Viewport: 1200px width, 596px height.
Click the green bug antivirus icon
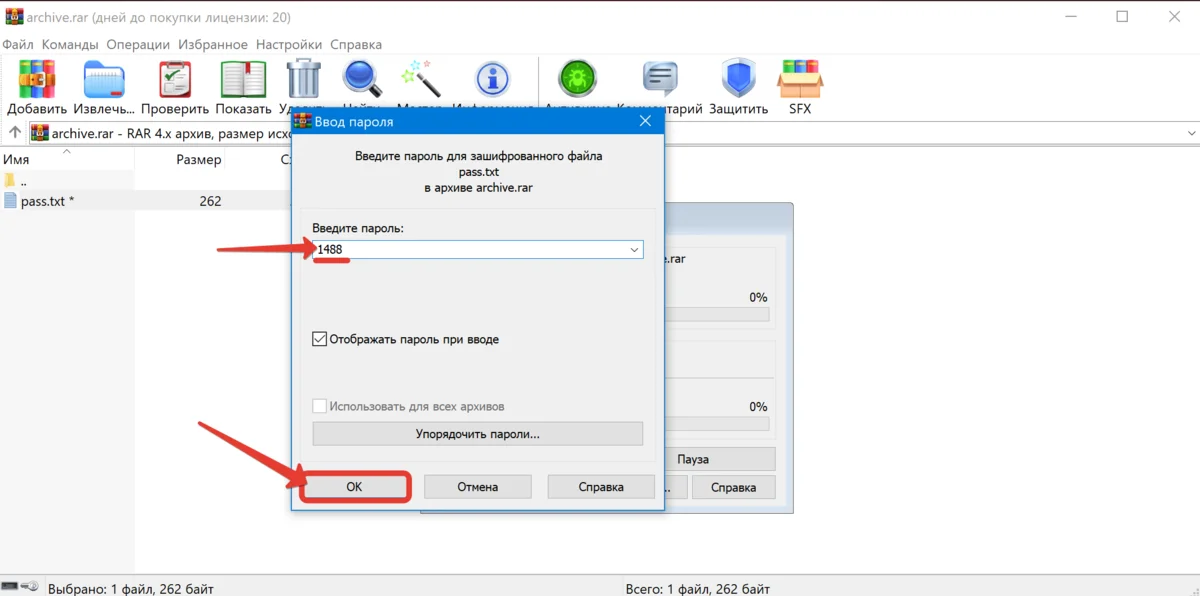[578, 78]
